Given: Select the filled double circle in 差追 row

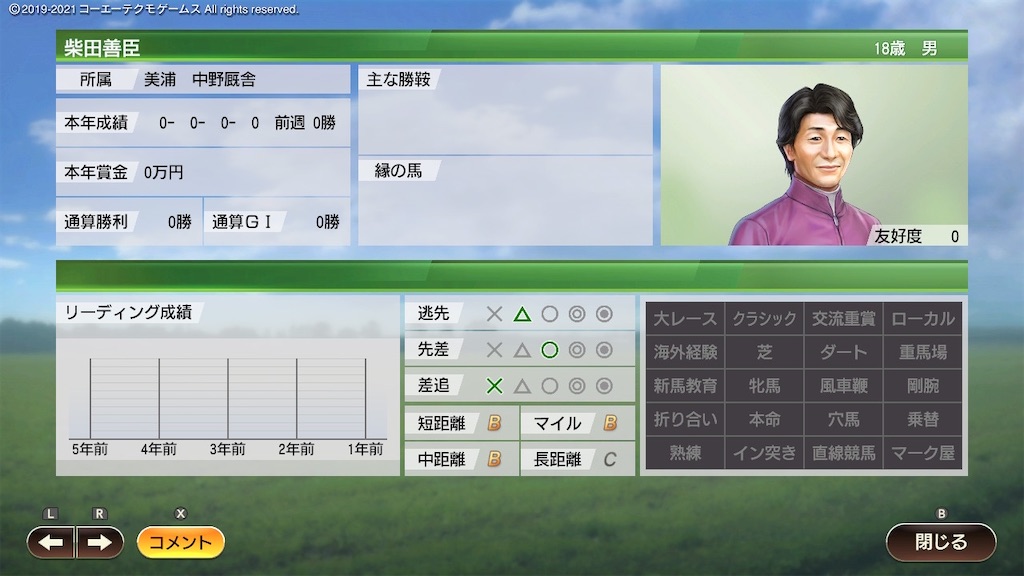Looking at the screenshot, I should [x=604, y=386].
